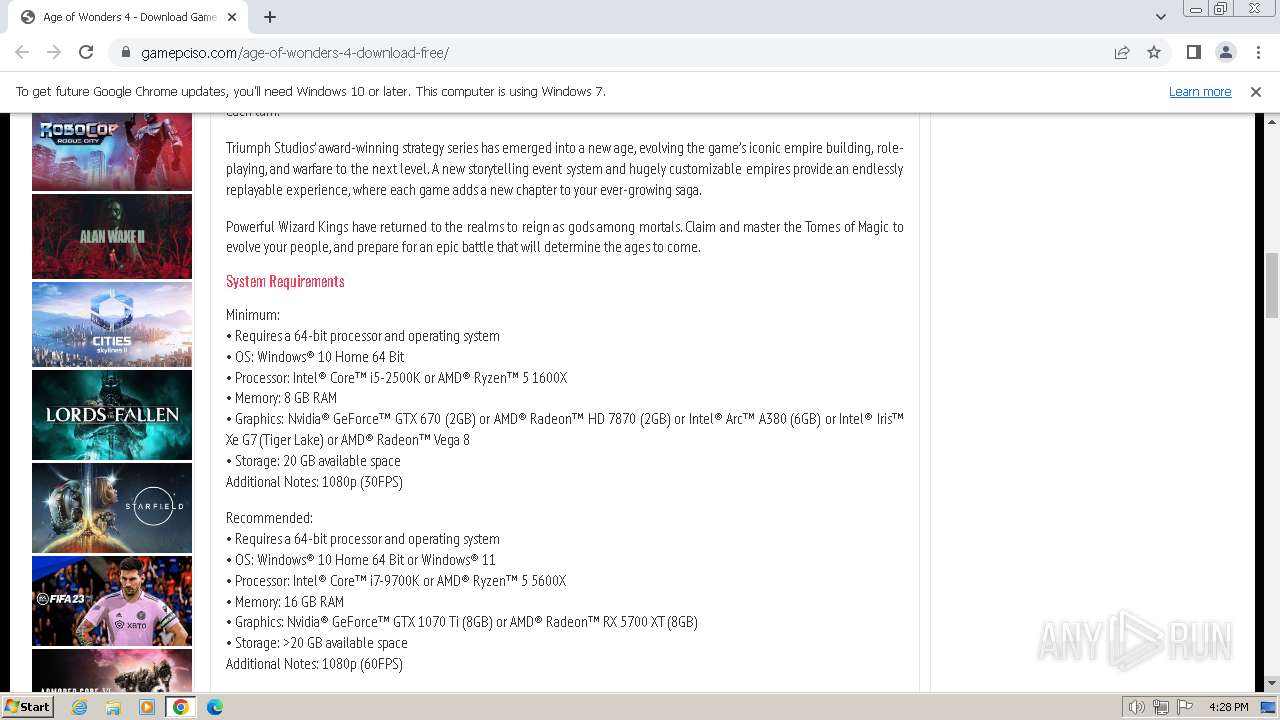Open Windows Media Player on taskbar

point(147,707)
